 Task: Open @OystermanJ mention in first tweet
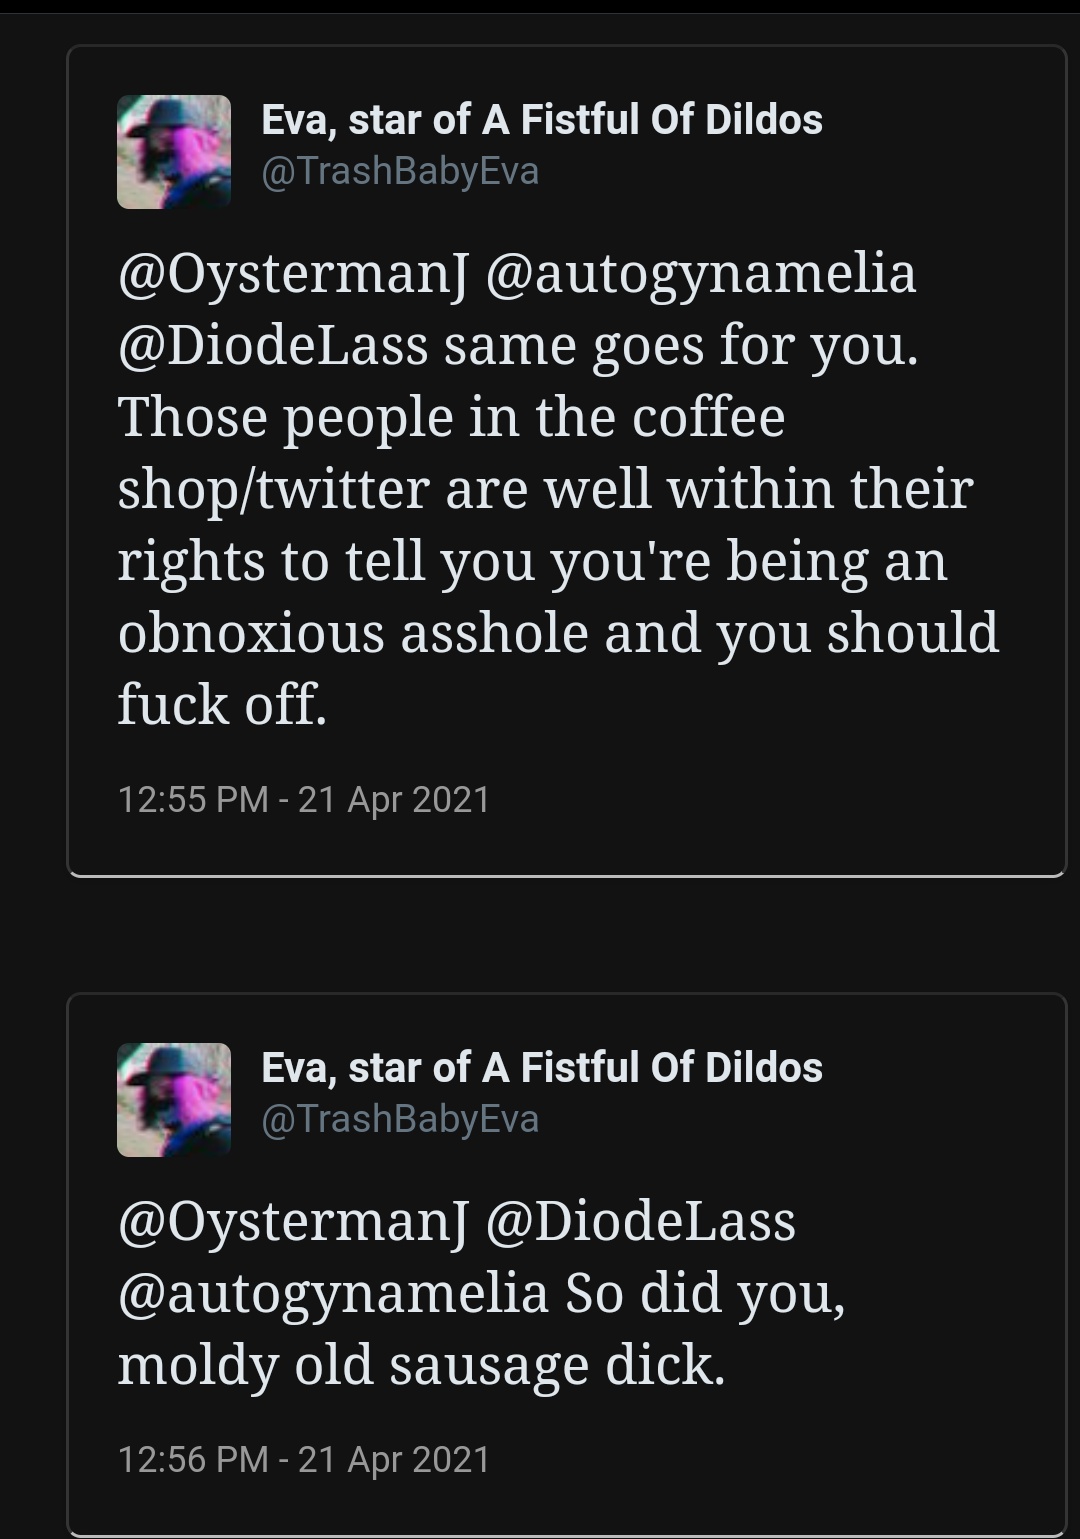click(293, 275)
